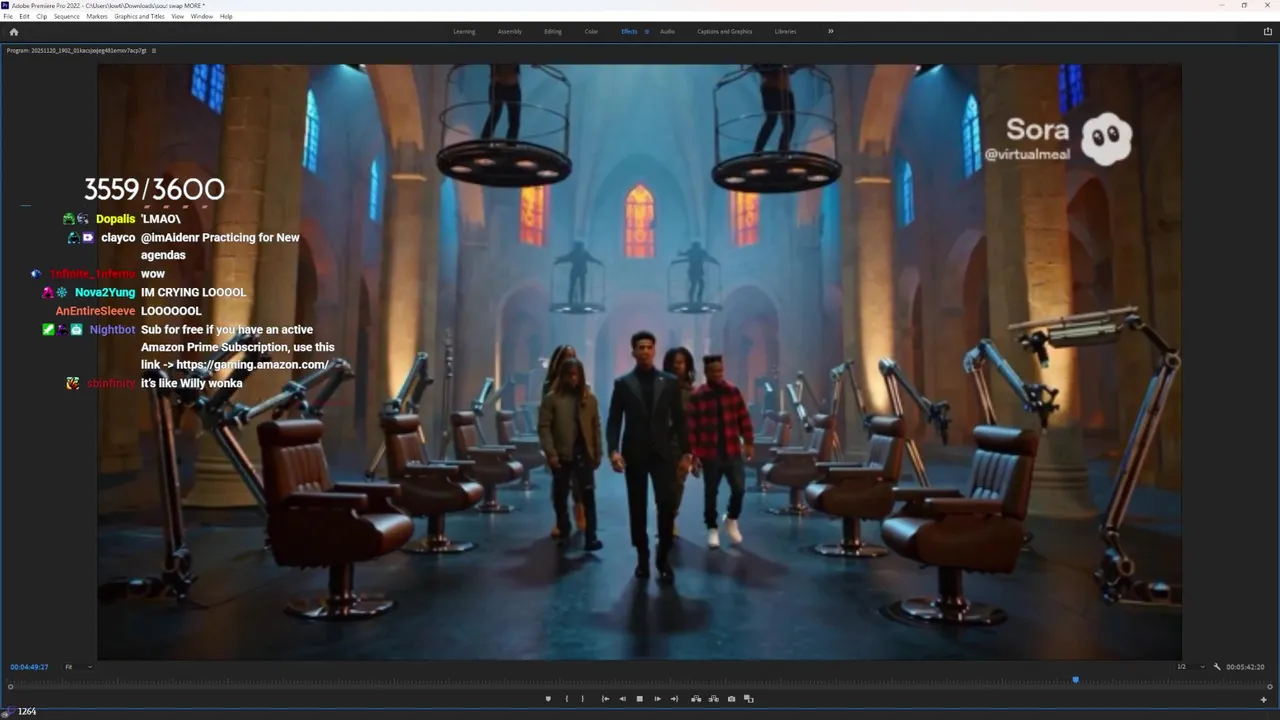Switch to the Effects workspace
The image size is (1280, 720).
(x=629, y=31)
